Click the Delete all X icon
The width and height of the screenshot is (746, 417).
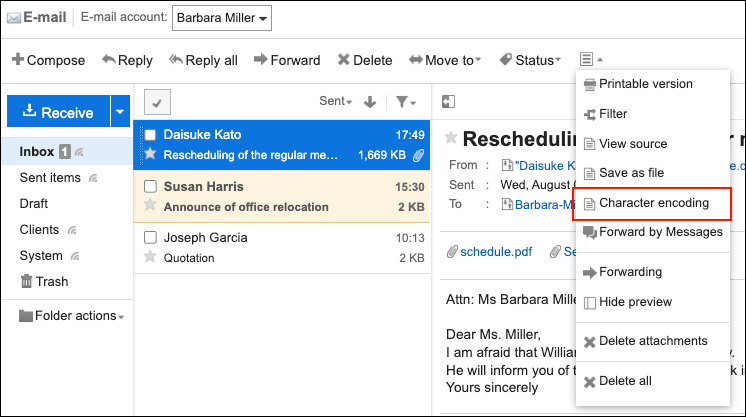(589, 382)
